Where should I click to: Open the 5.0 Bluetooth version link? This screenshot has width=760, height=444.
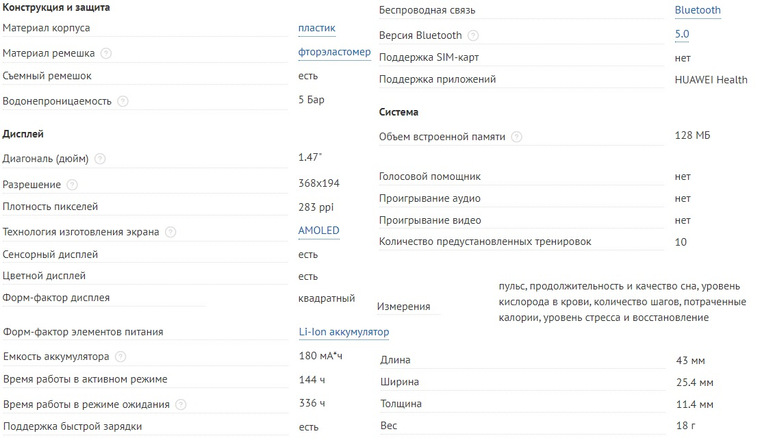click(x=682, y=34)
